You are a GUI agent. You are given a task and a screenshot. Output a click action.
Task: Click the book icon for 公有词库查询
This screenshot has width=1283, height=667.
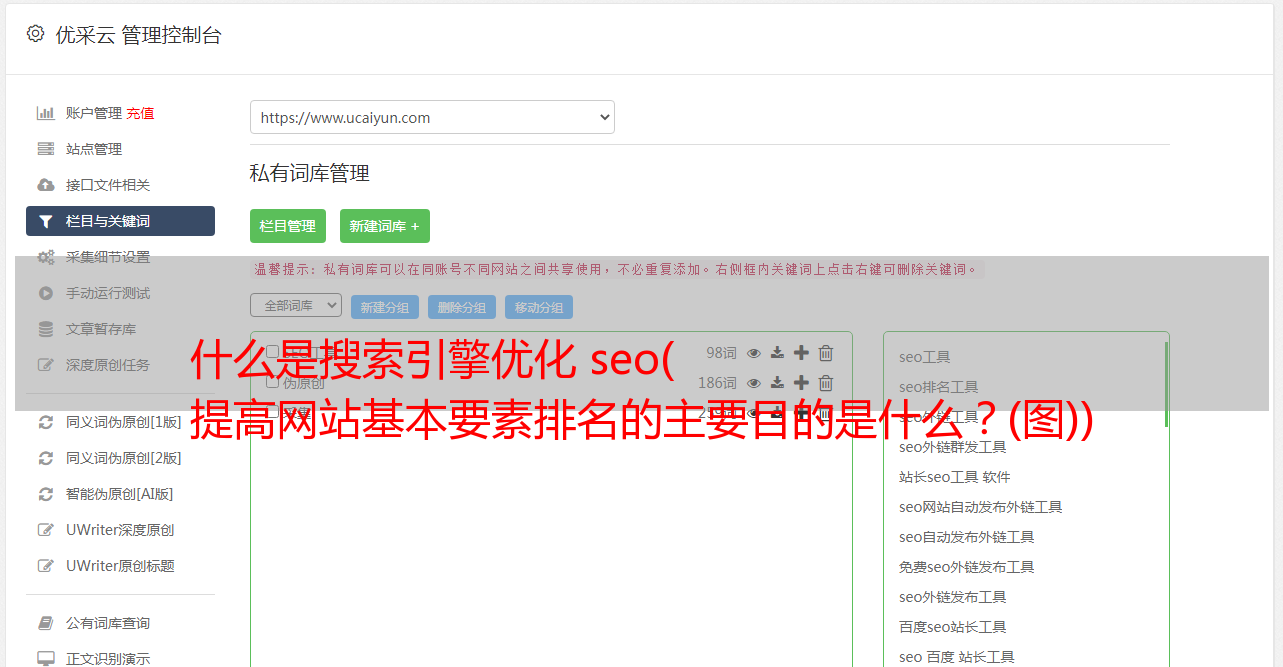[46, 623]
